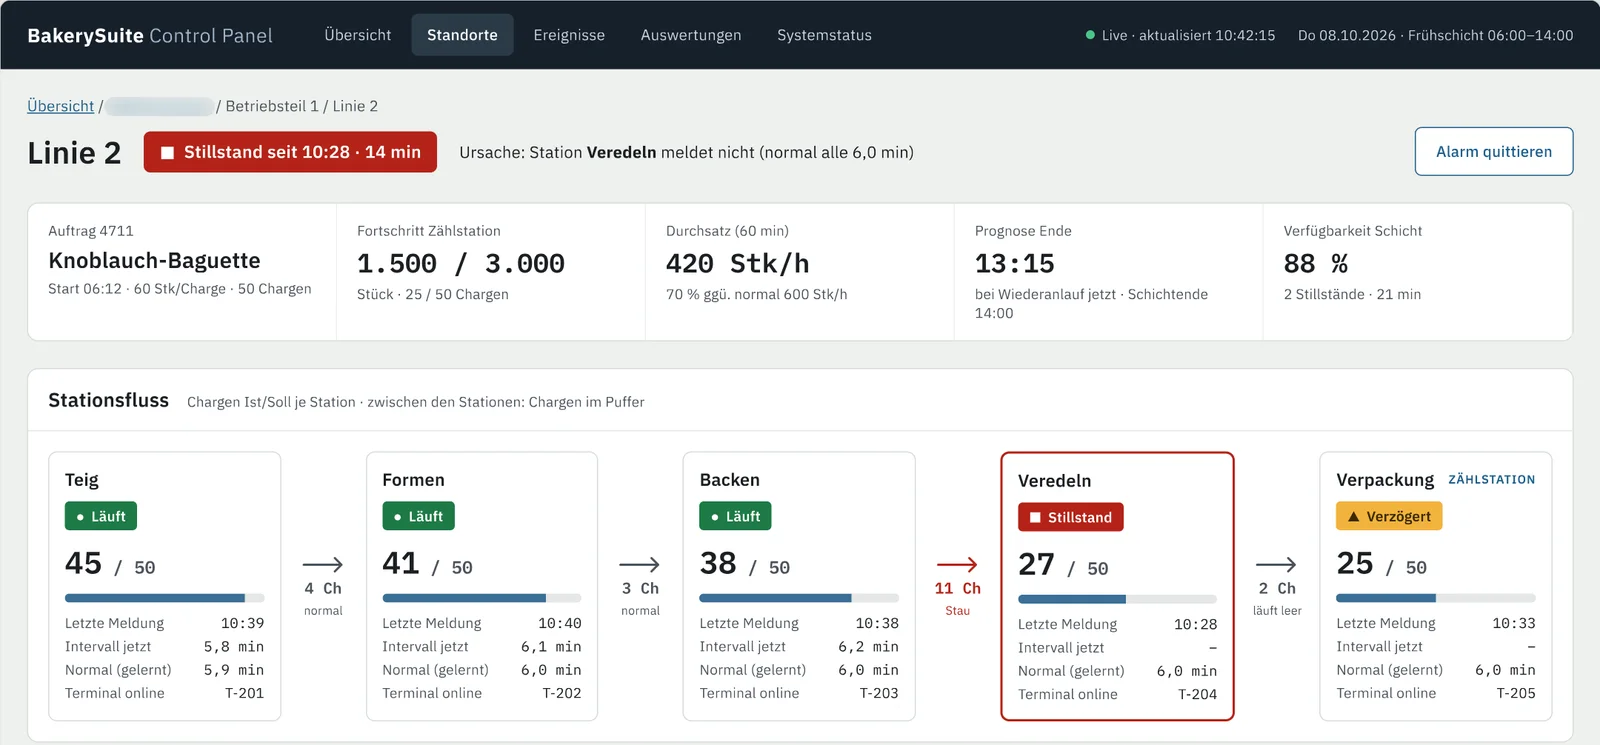
Task: Click the Formen progress bar
Action: [482, 598]
